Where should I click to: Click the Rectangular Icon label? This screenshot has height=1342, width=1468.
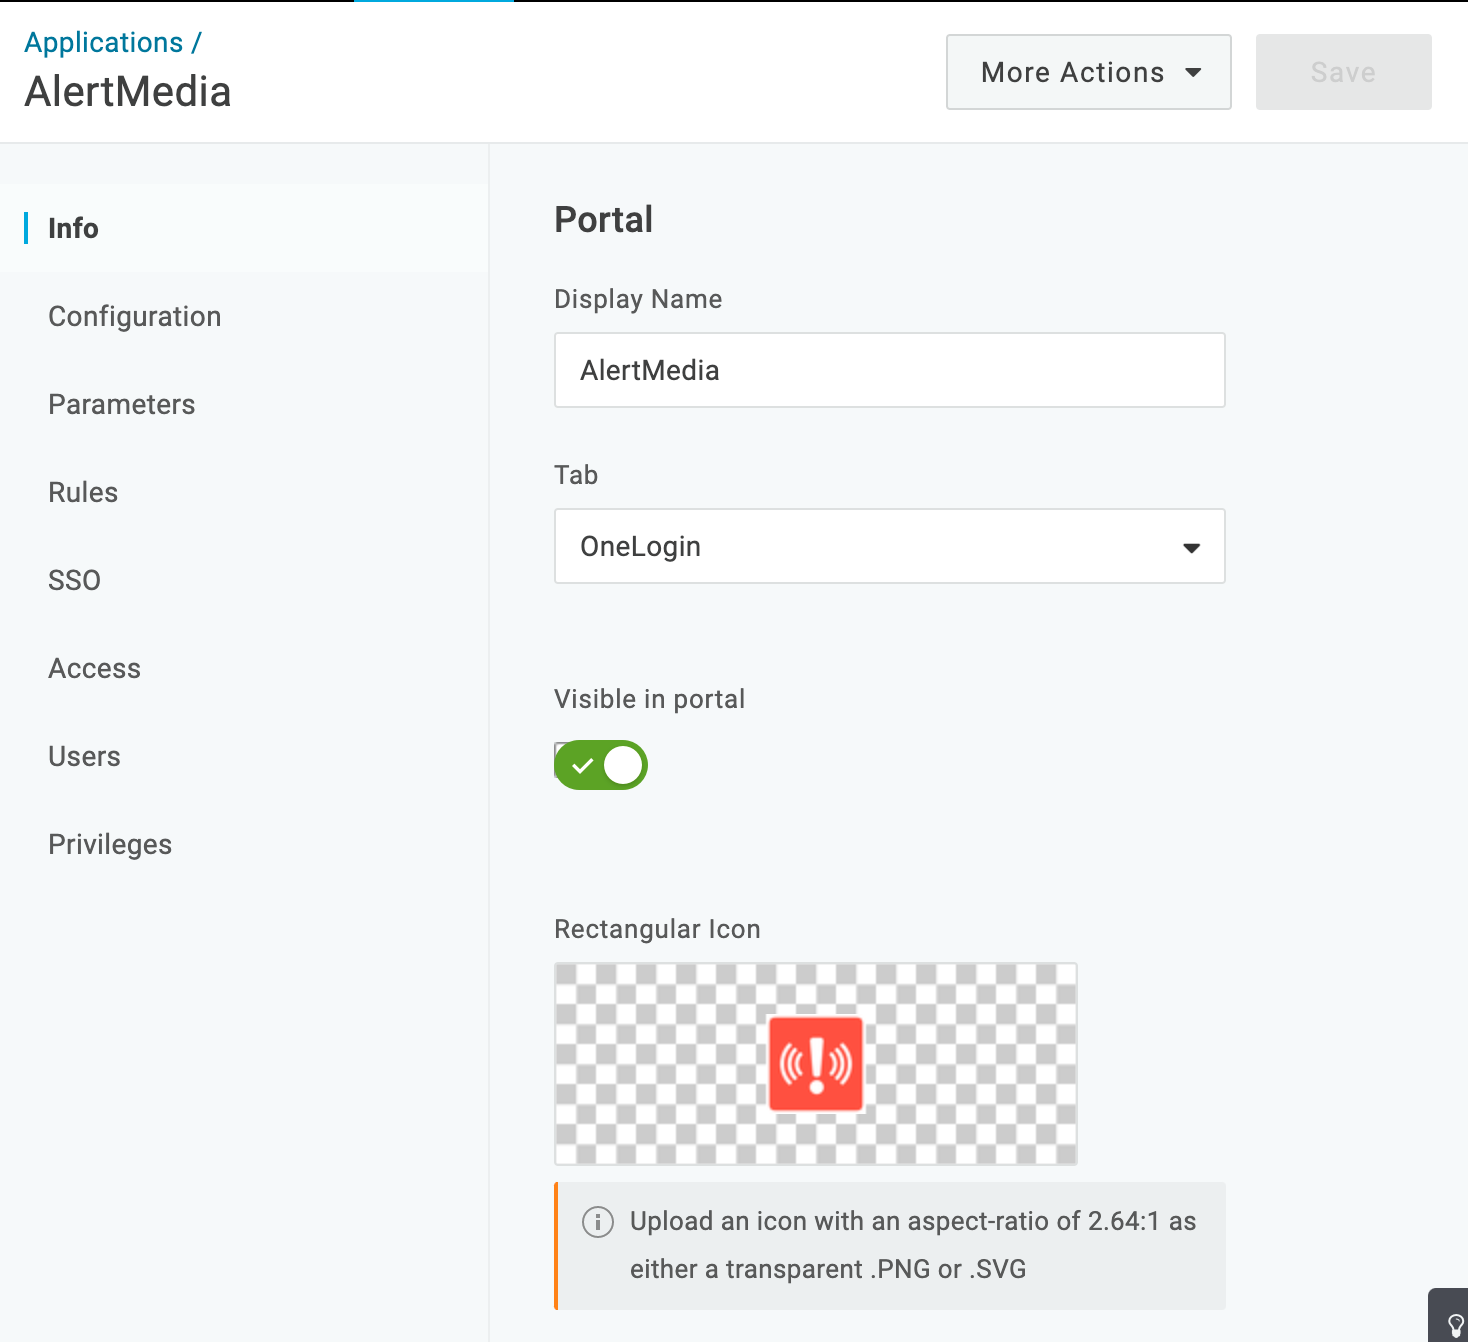click(657, 929)
